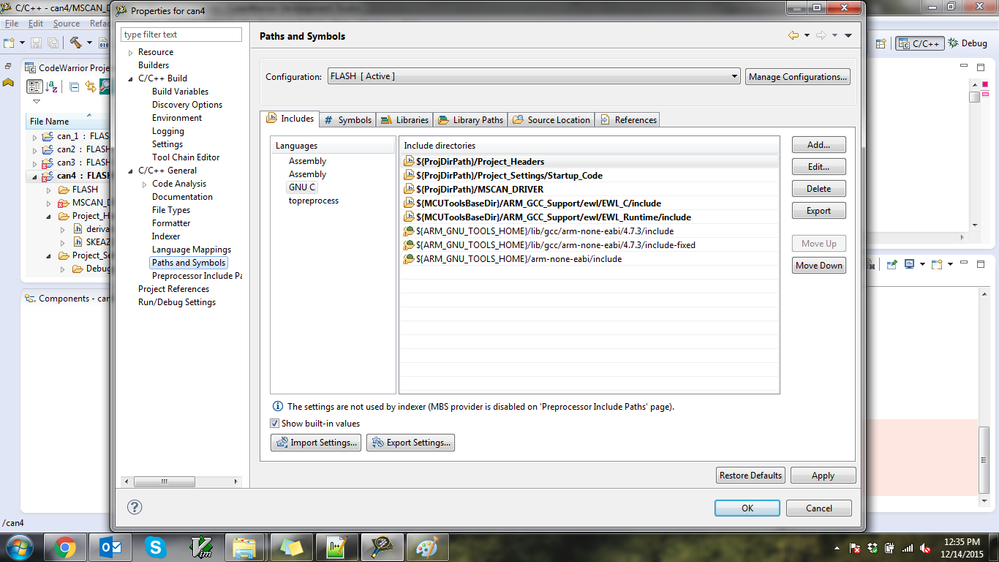Open Vim from the taskbar
Image resolution: width=999 pixels, height=562 pixels.
[201, 547]
